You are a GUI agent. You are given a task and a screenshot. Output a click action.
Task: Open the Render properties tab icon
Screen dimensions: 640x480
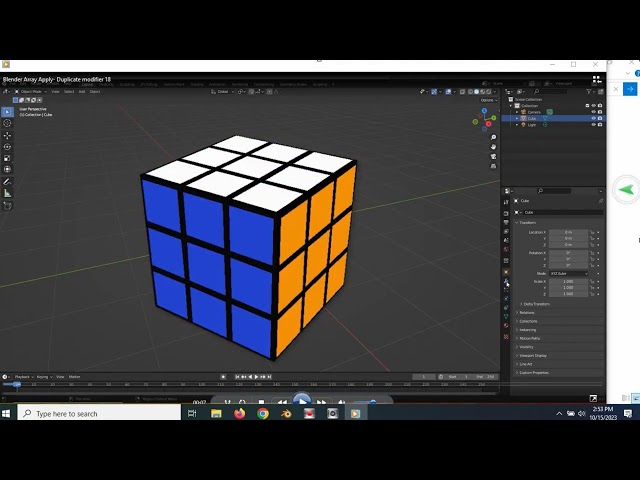(506, 213)
